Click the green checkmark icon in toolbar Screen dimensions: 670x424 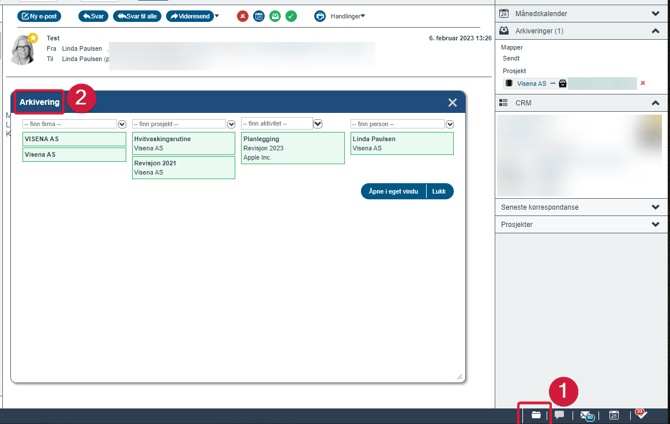pyautogui.click(x=291, y=16)
